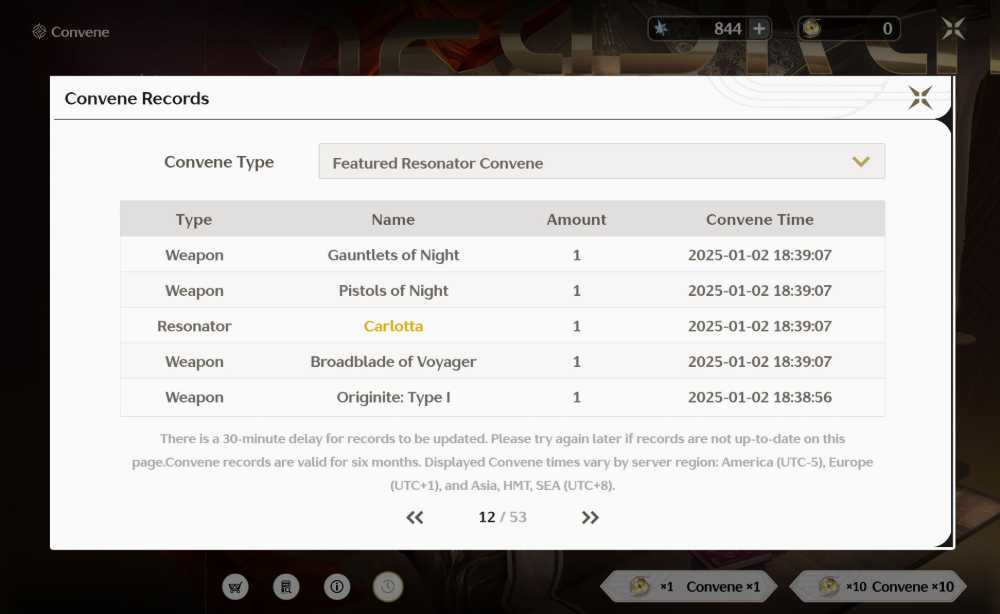The width and height of the screenshot is (1000, 614).
Task: Click the Convene Records dialog title
Action: point(136,98)
